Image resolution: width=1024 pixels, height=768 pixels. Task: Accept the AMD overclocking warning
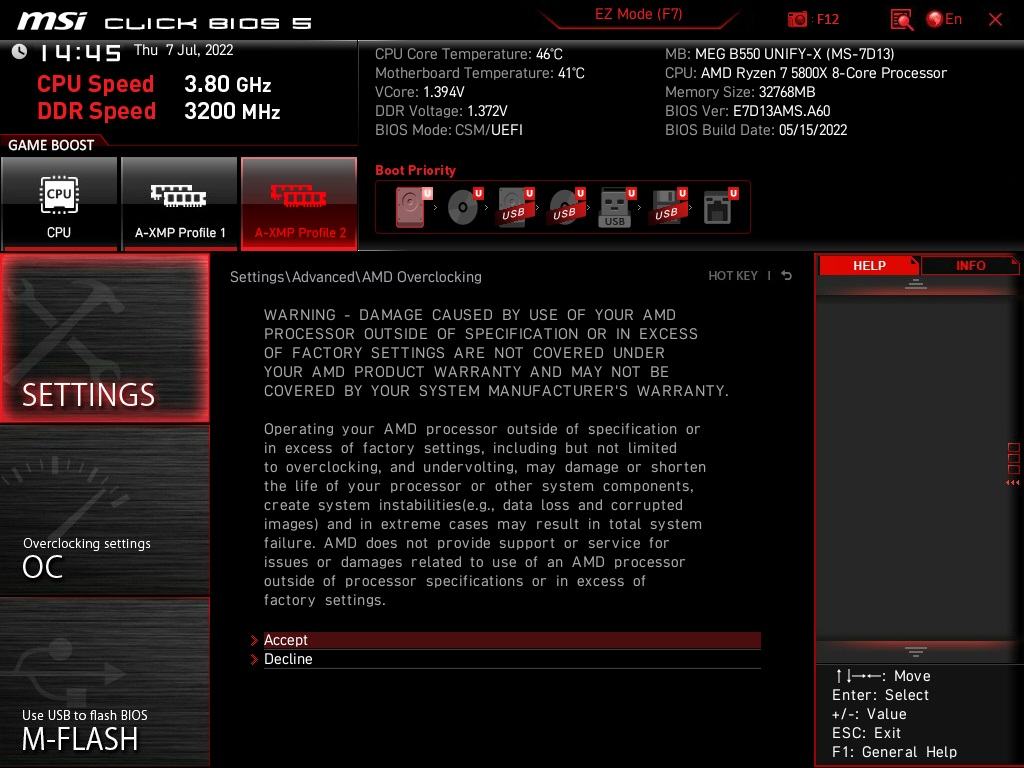point(512,640)
